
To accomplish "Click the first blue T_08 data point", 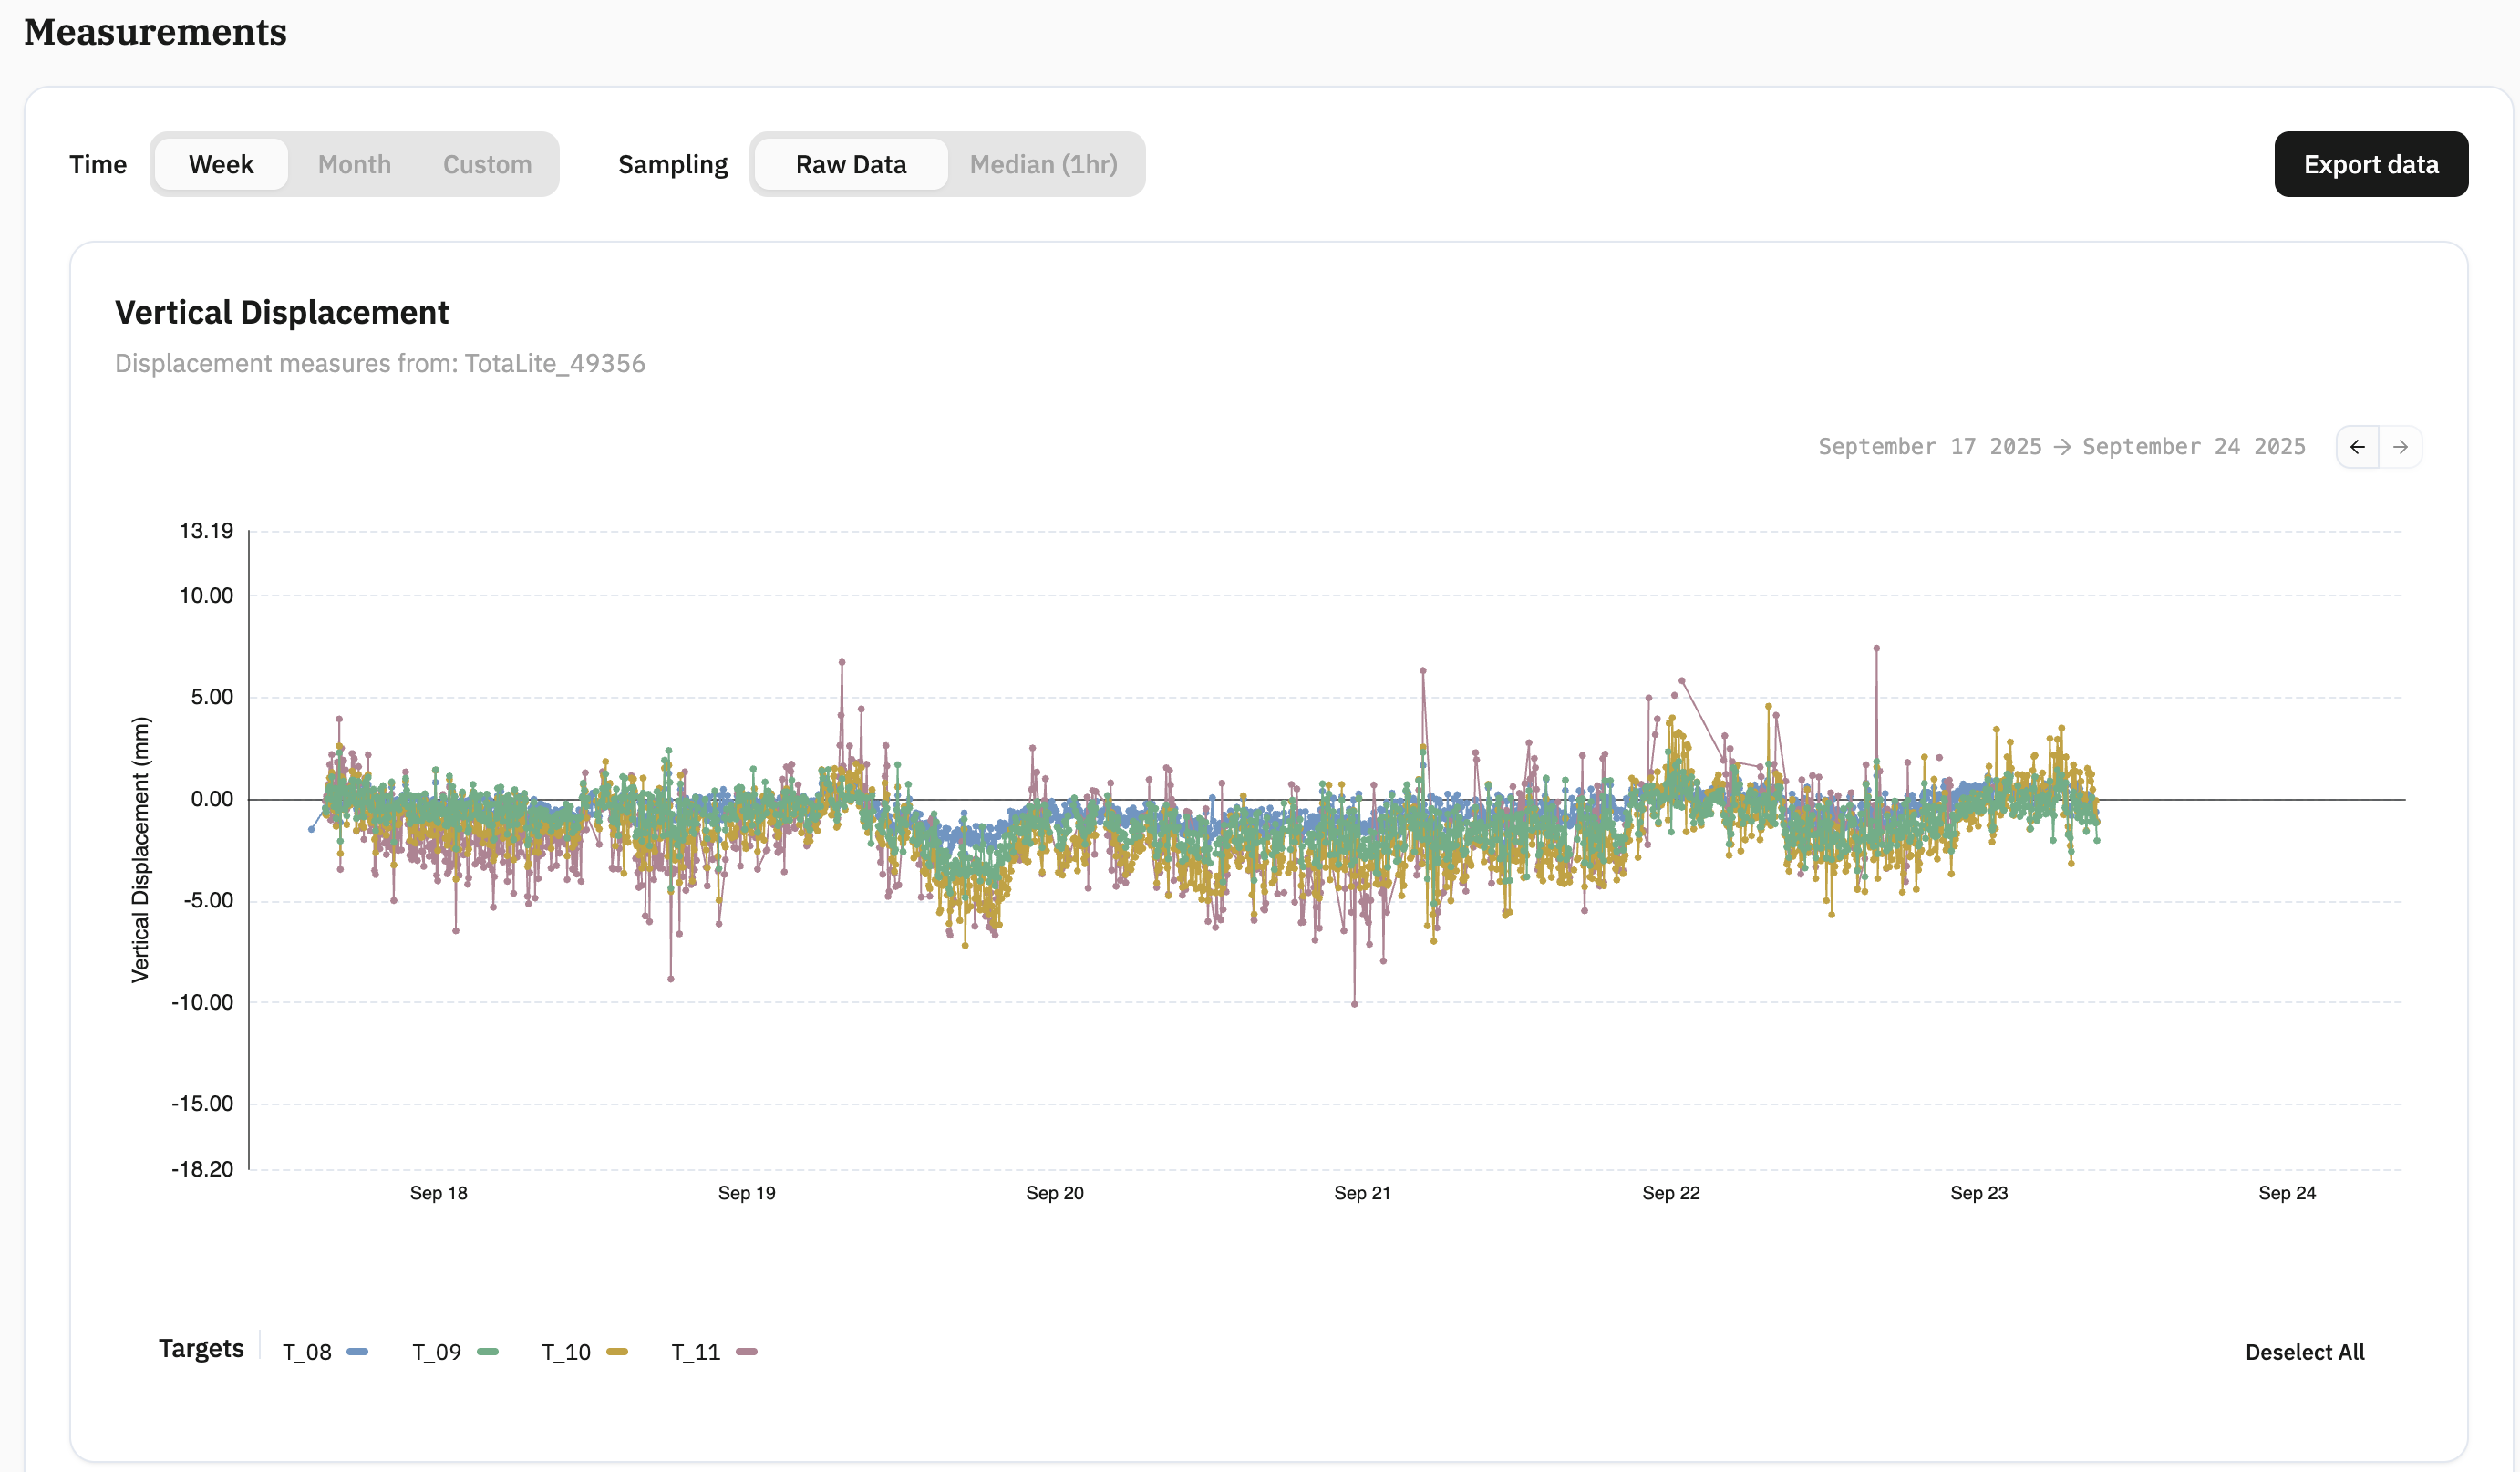I will point(311,829).
